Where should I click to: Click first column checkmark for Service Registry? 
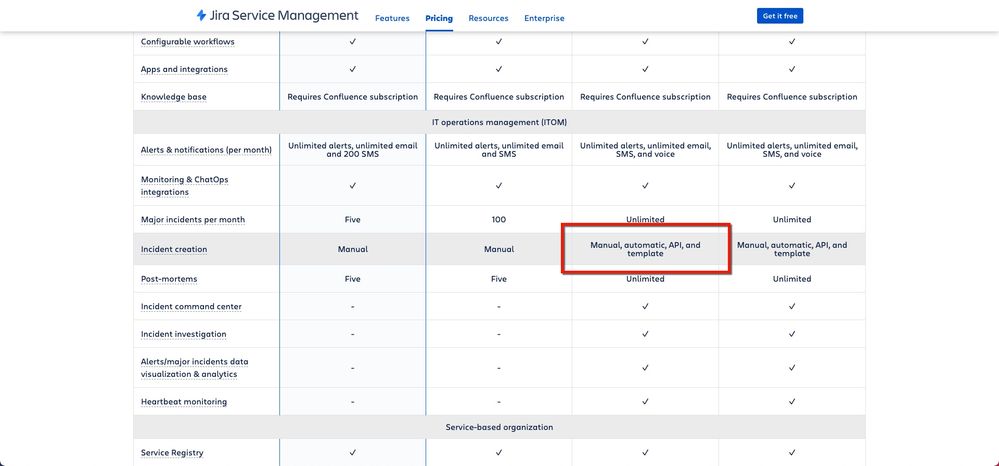click(352, 453)
